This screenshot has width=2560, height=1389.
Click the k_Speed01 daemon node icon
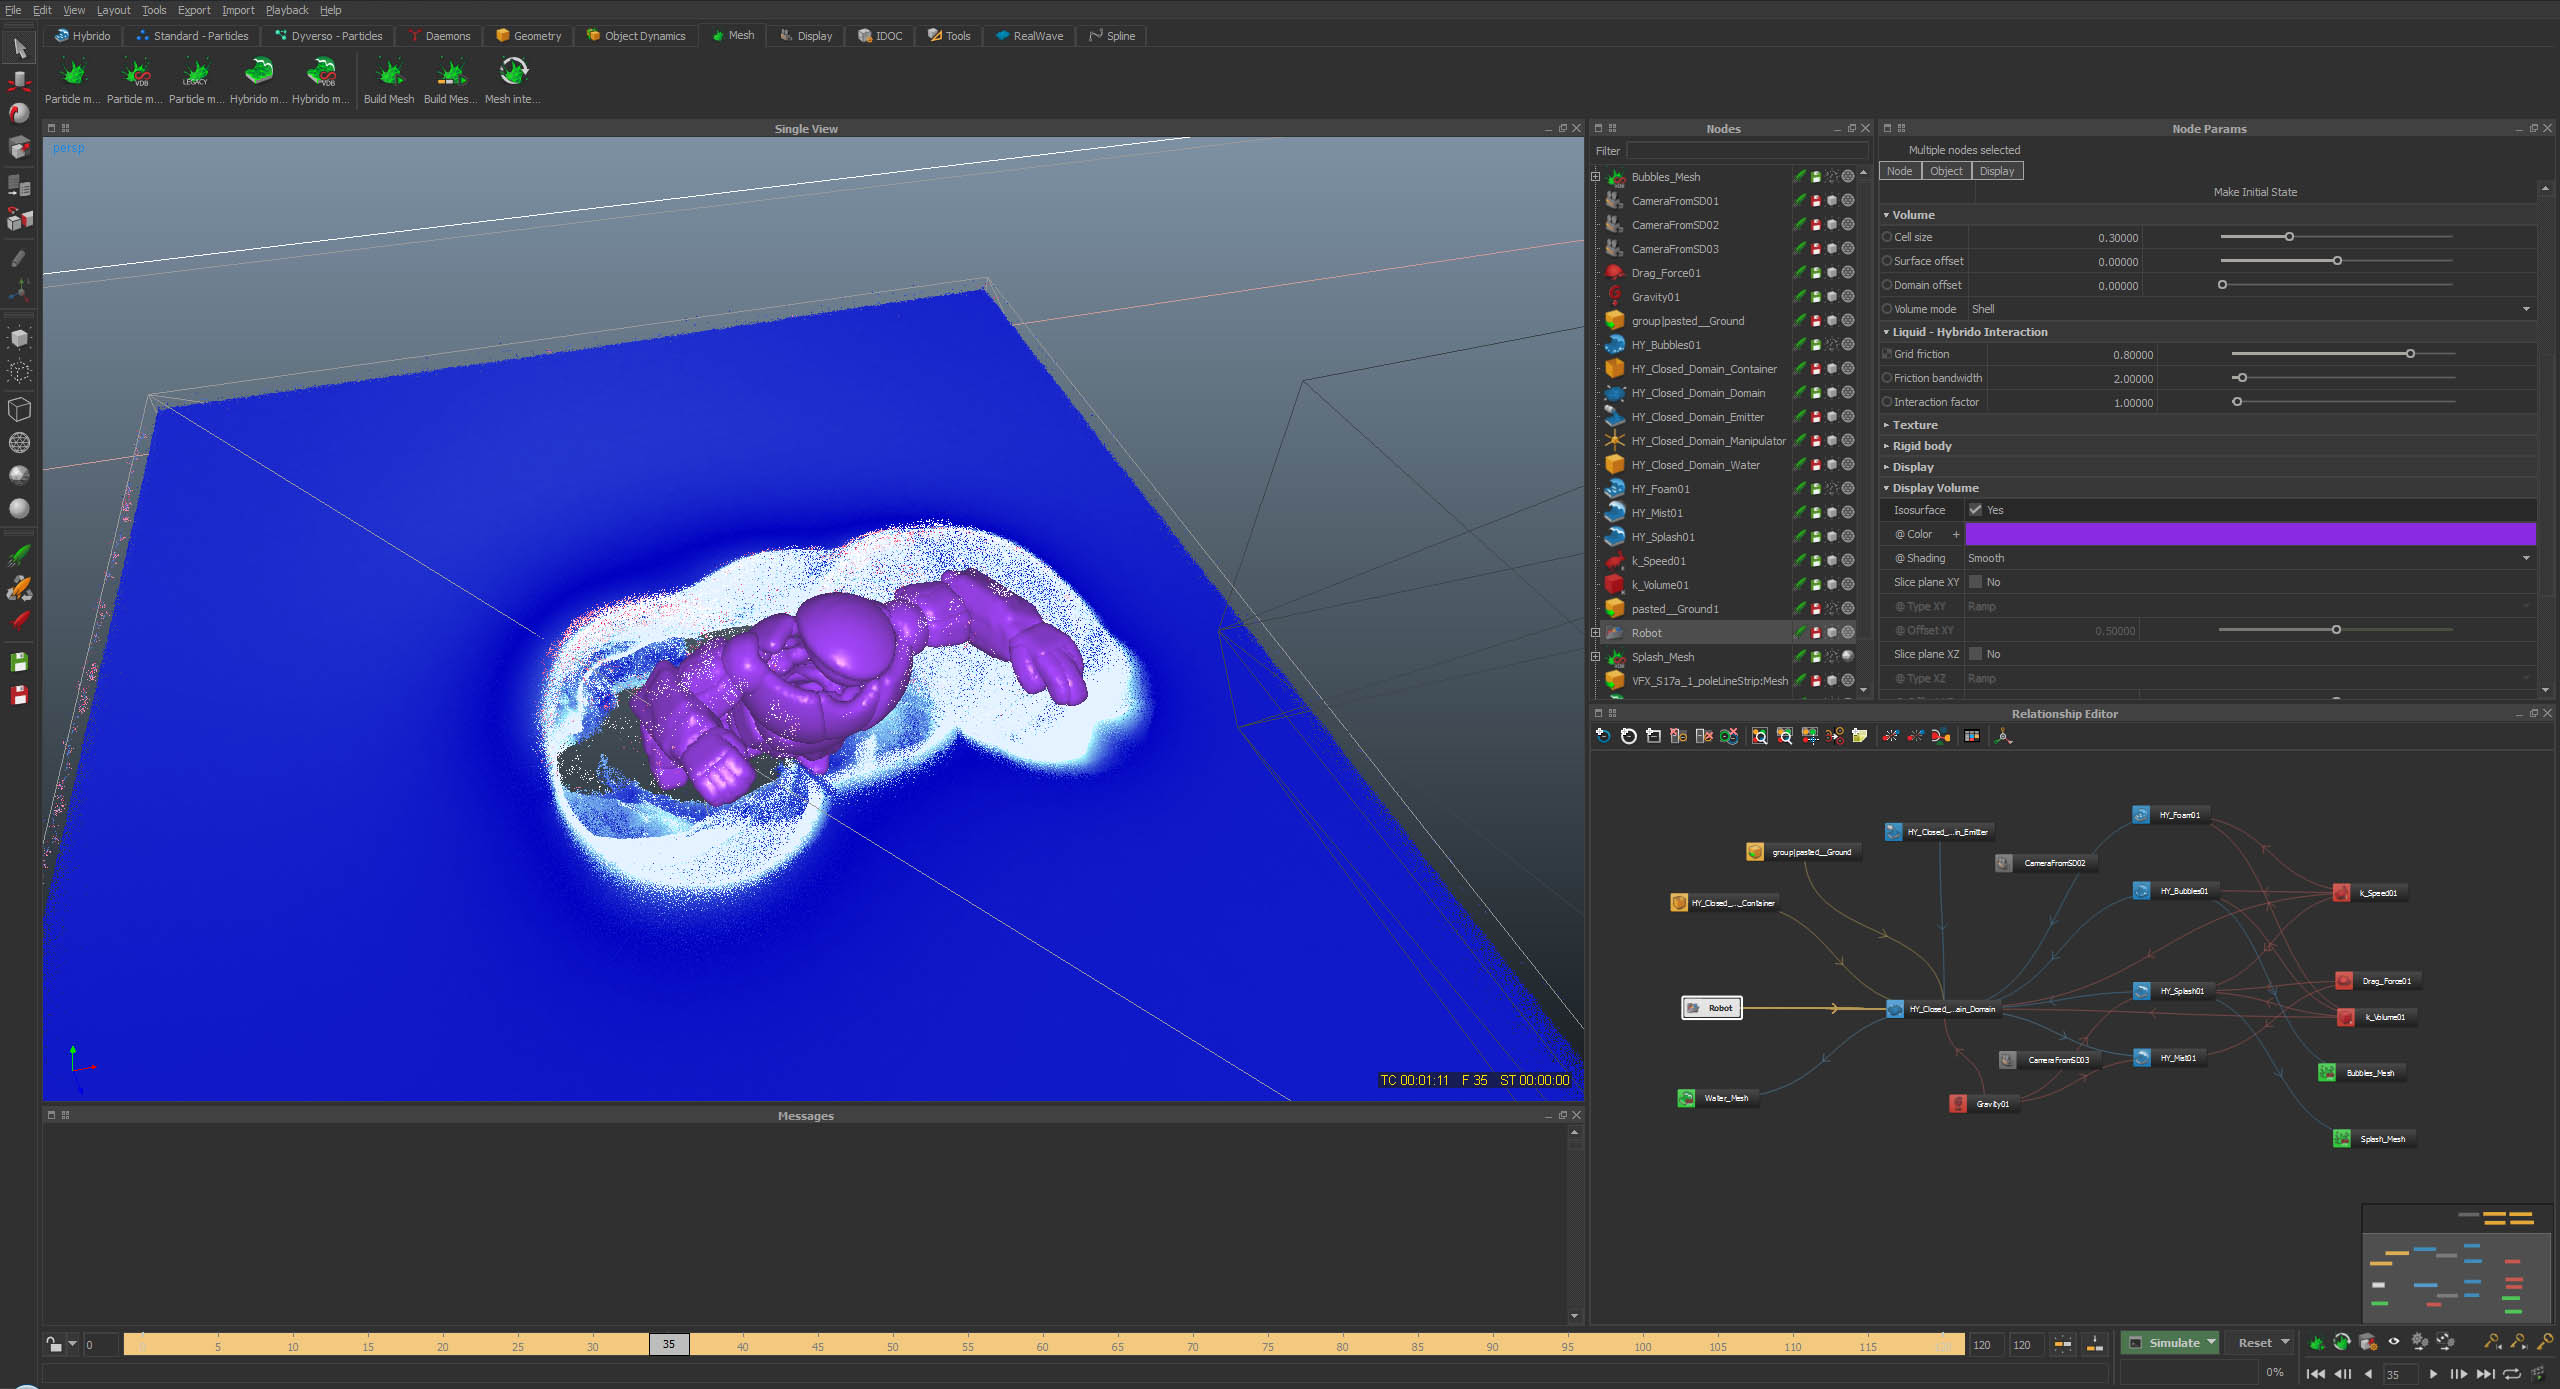coord(2341,893)
